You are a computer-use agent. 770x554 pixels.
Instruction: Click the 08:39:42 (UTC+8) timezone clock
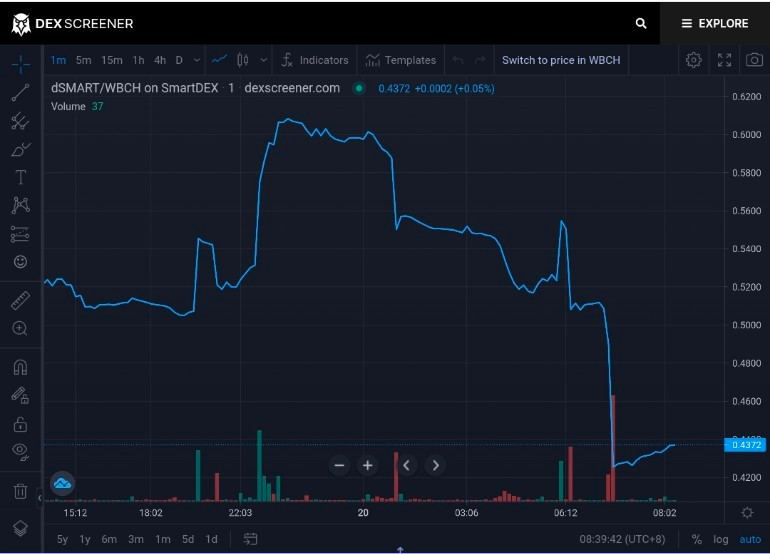coord(622,539)
